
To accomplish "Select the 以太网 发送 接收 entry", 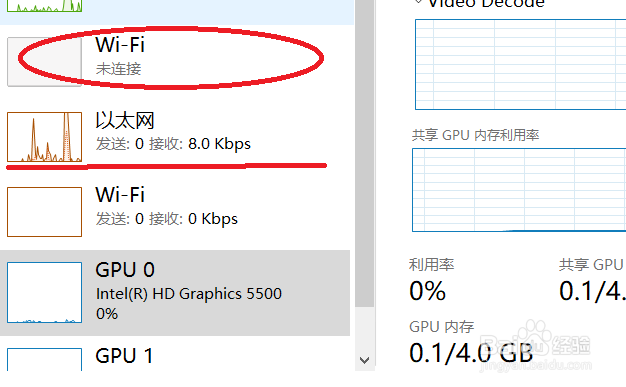I will tap(175, 137).
